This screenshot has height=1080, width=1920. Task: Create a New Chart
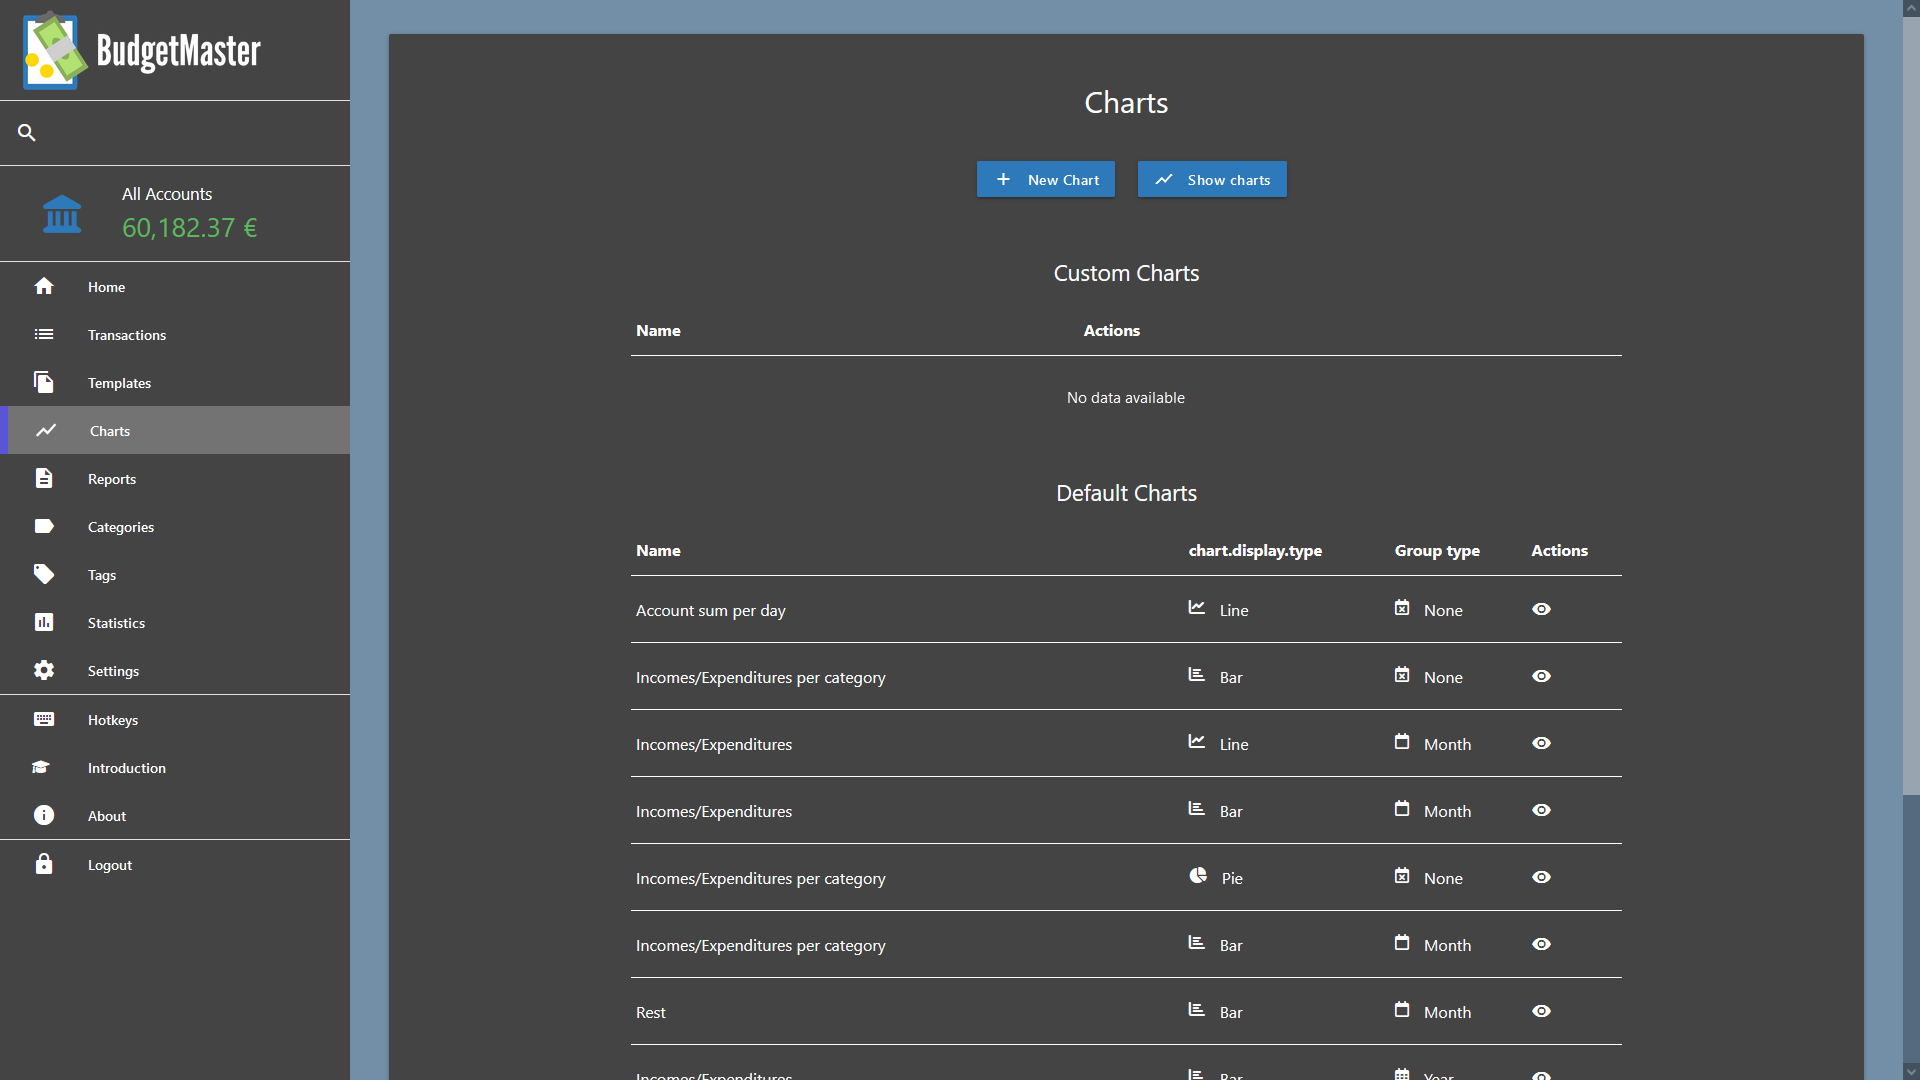pos(1045,179)
